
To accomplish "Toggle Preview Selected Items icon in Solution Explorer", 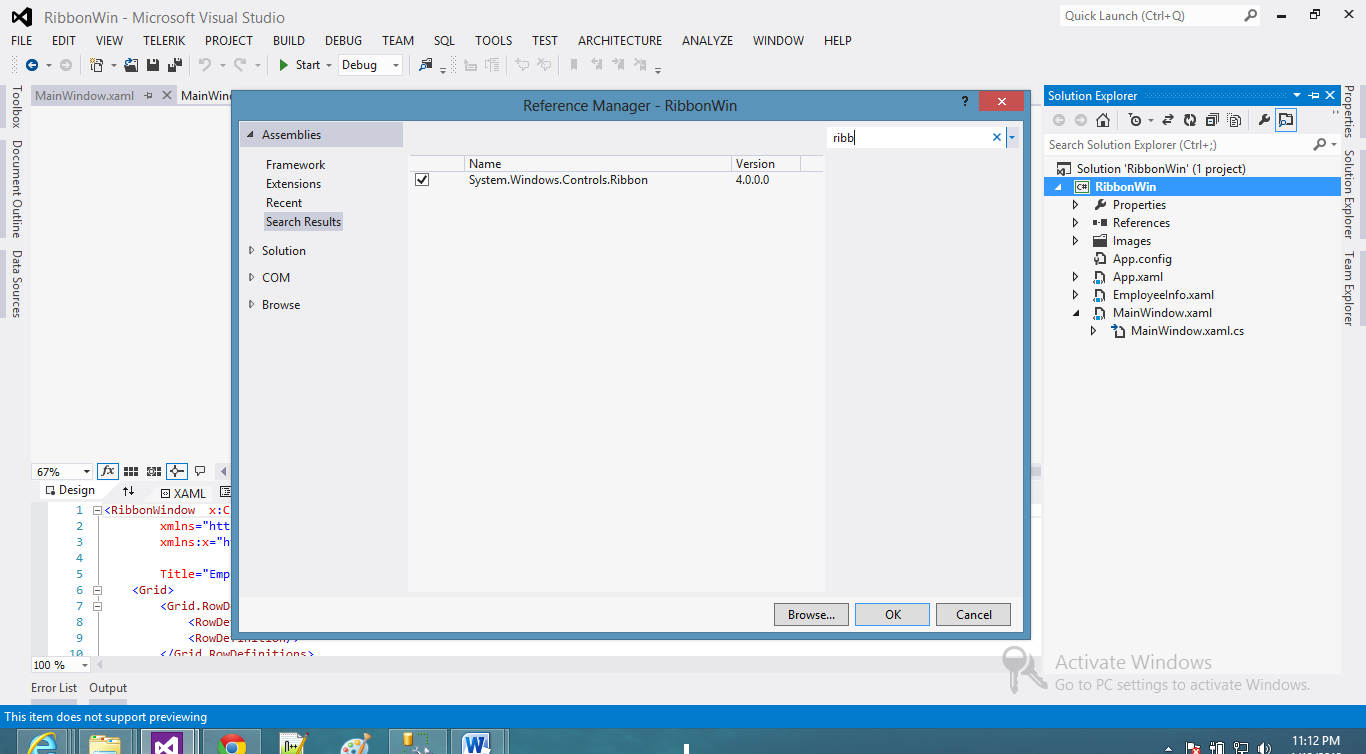I will (1286, 120).
